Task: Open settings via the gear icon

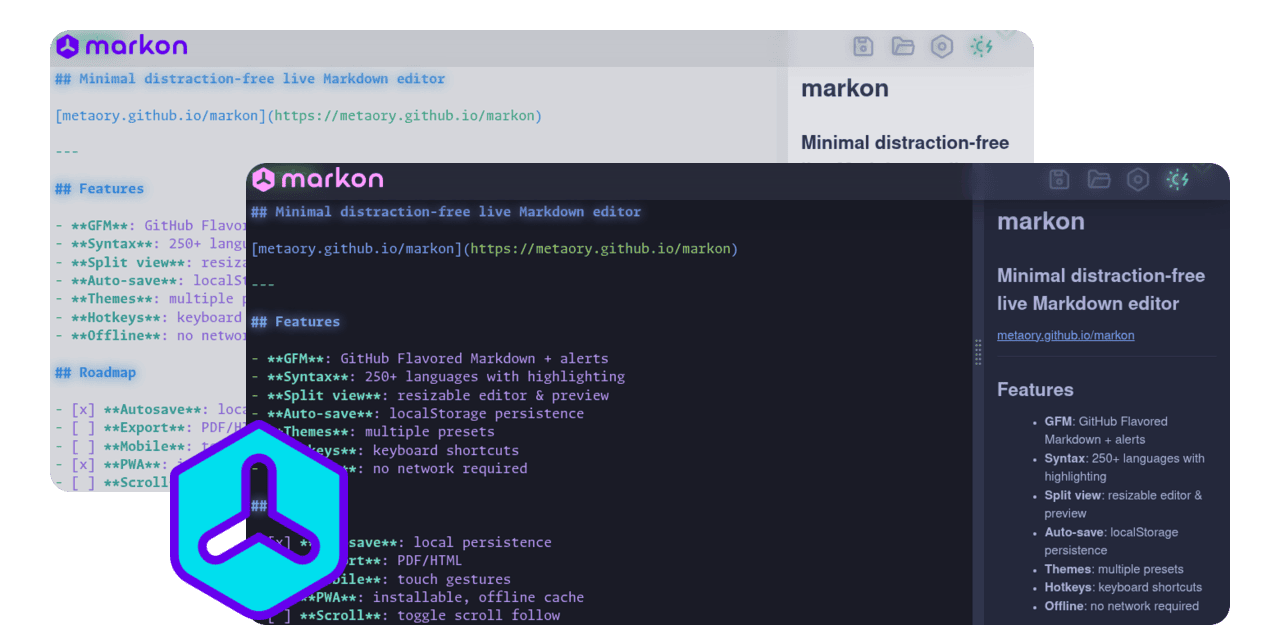Action: 1138,179
